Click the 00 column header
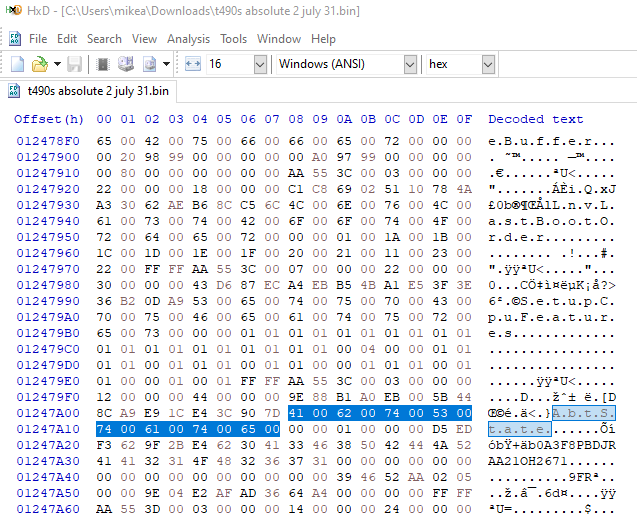Image resolution: width=637 pixels, height=517 pixels. pos(104,119)
